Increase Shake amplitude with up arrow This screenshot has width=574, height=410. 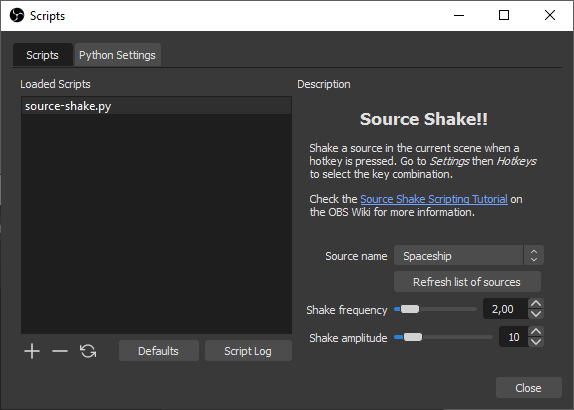click(x=536, y=331)
